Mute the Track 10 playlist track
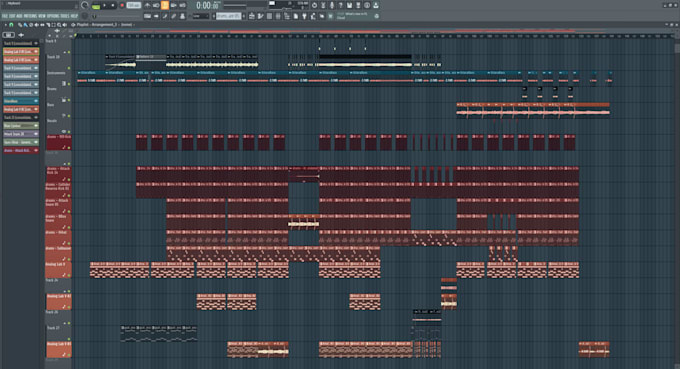Screen dimensions: 680x369 [x=69, y=68]
